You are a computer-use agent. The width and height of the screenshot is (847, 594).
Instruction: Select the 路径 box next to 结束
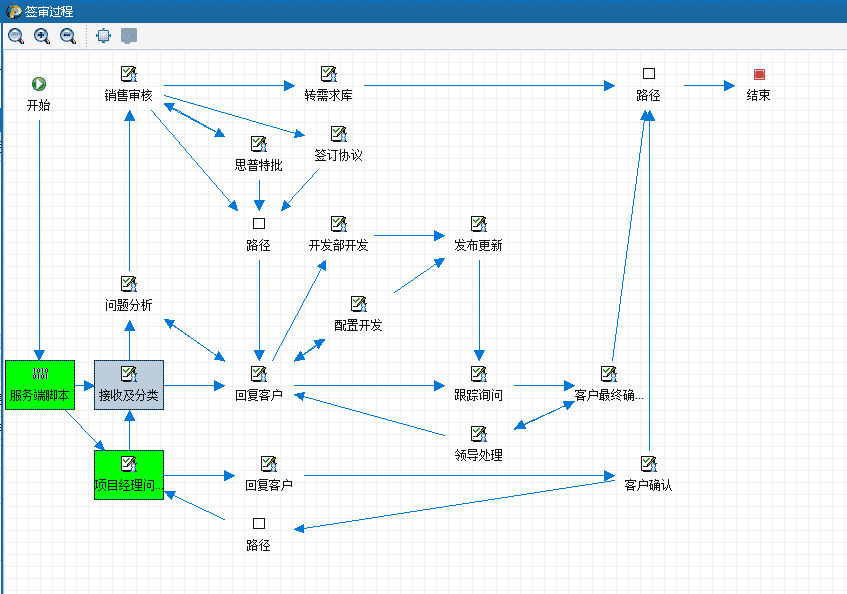[x=649, y=84]
